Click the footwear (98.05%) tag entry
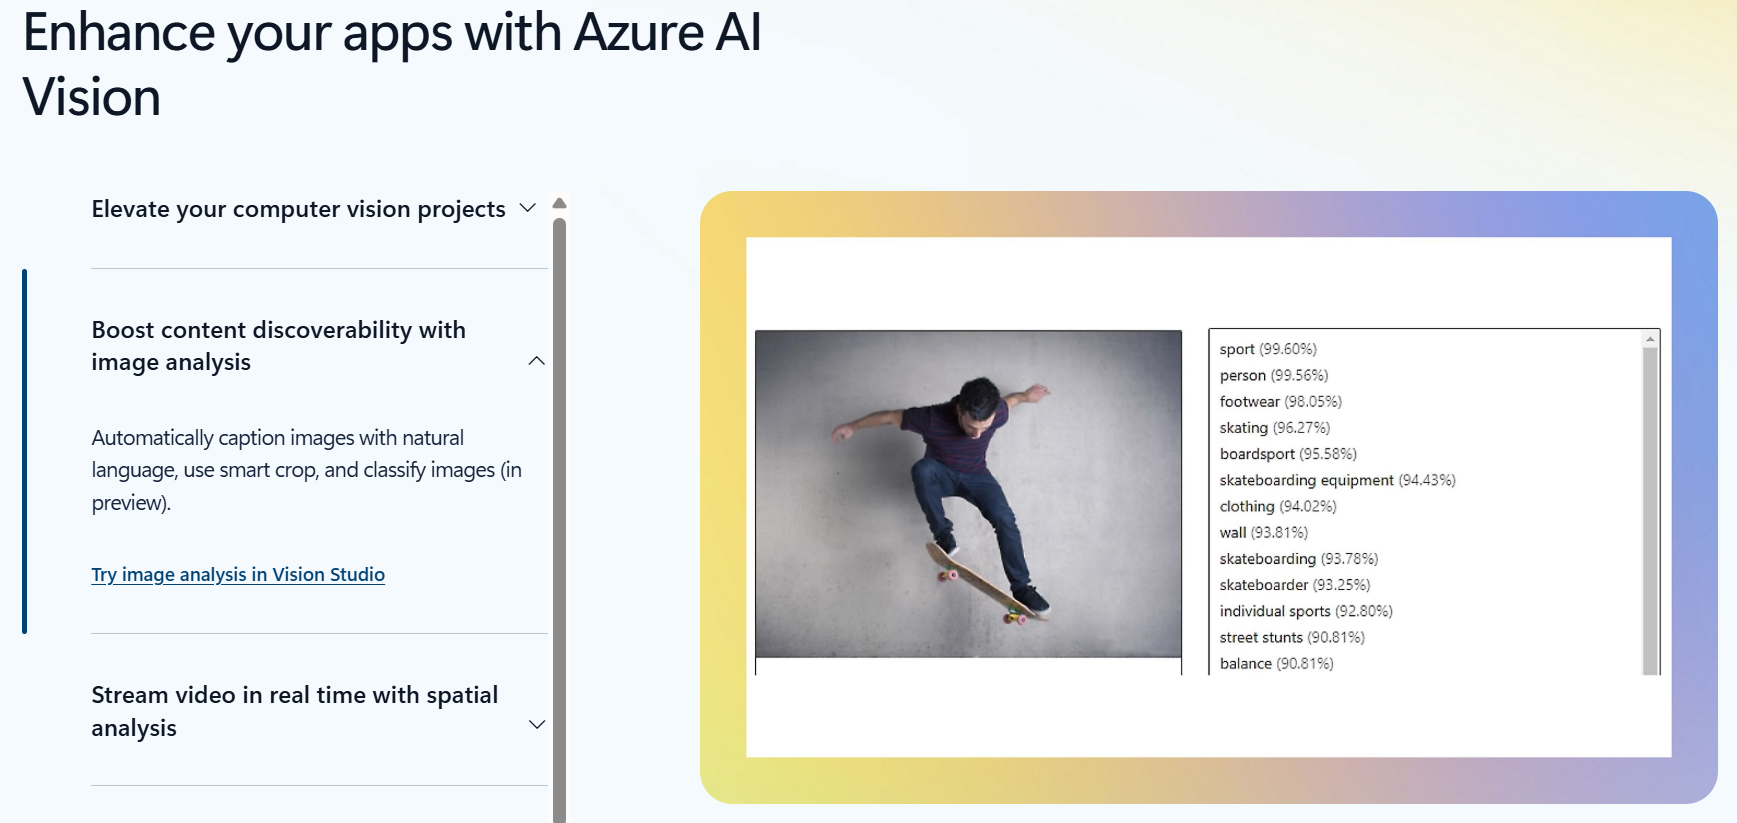The width and height of the screenshot is (1737, 823). click(x=1280, y=401)
